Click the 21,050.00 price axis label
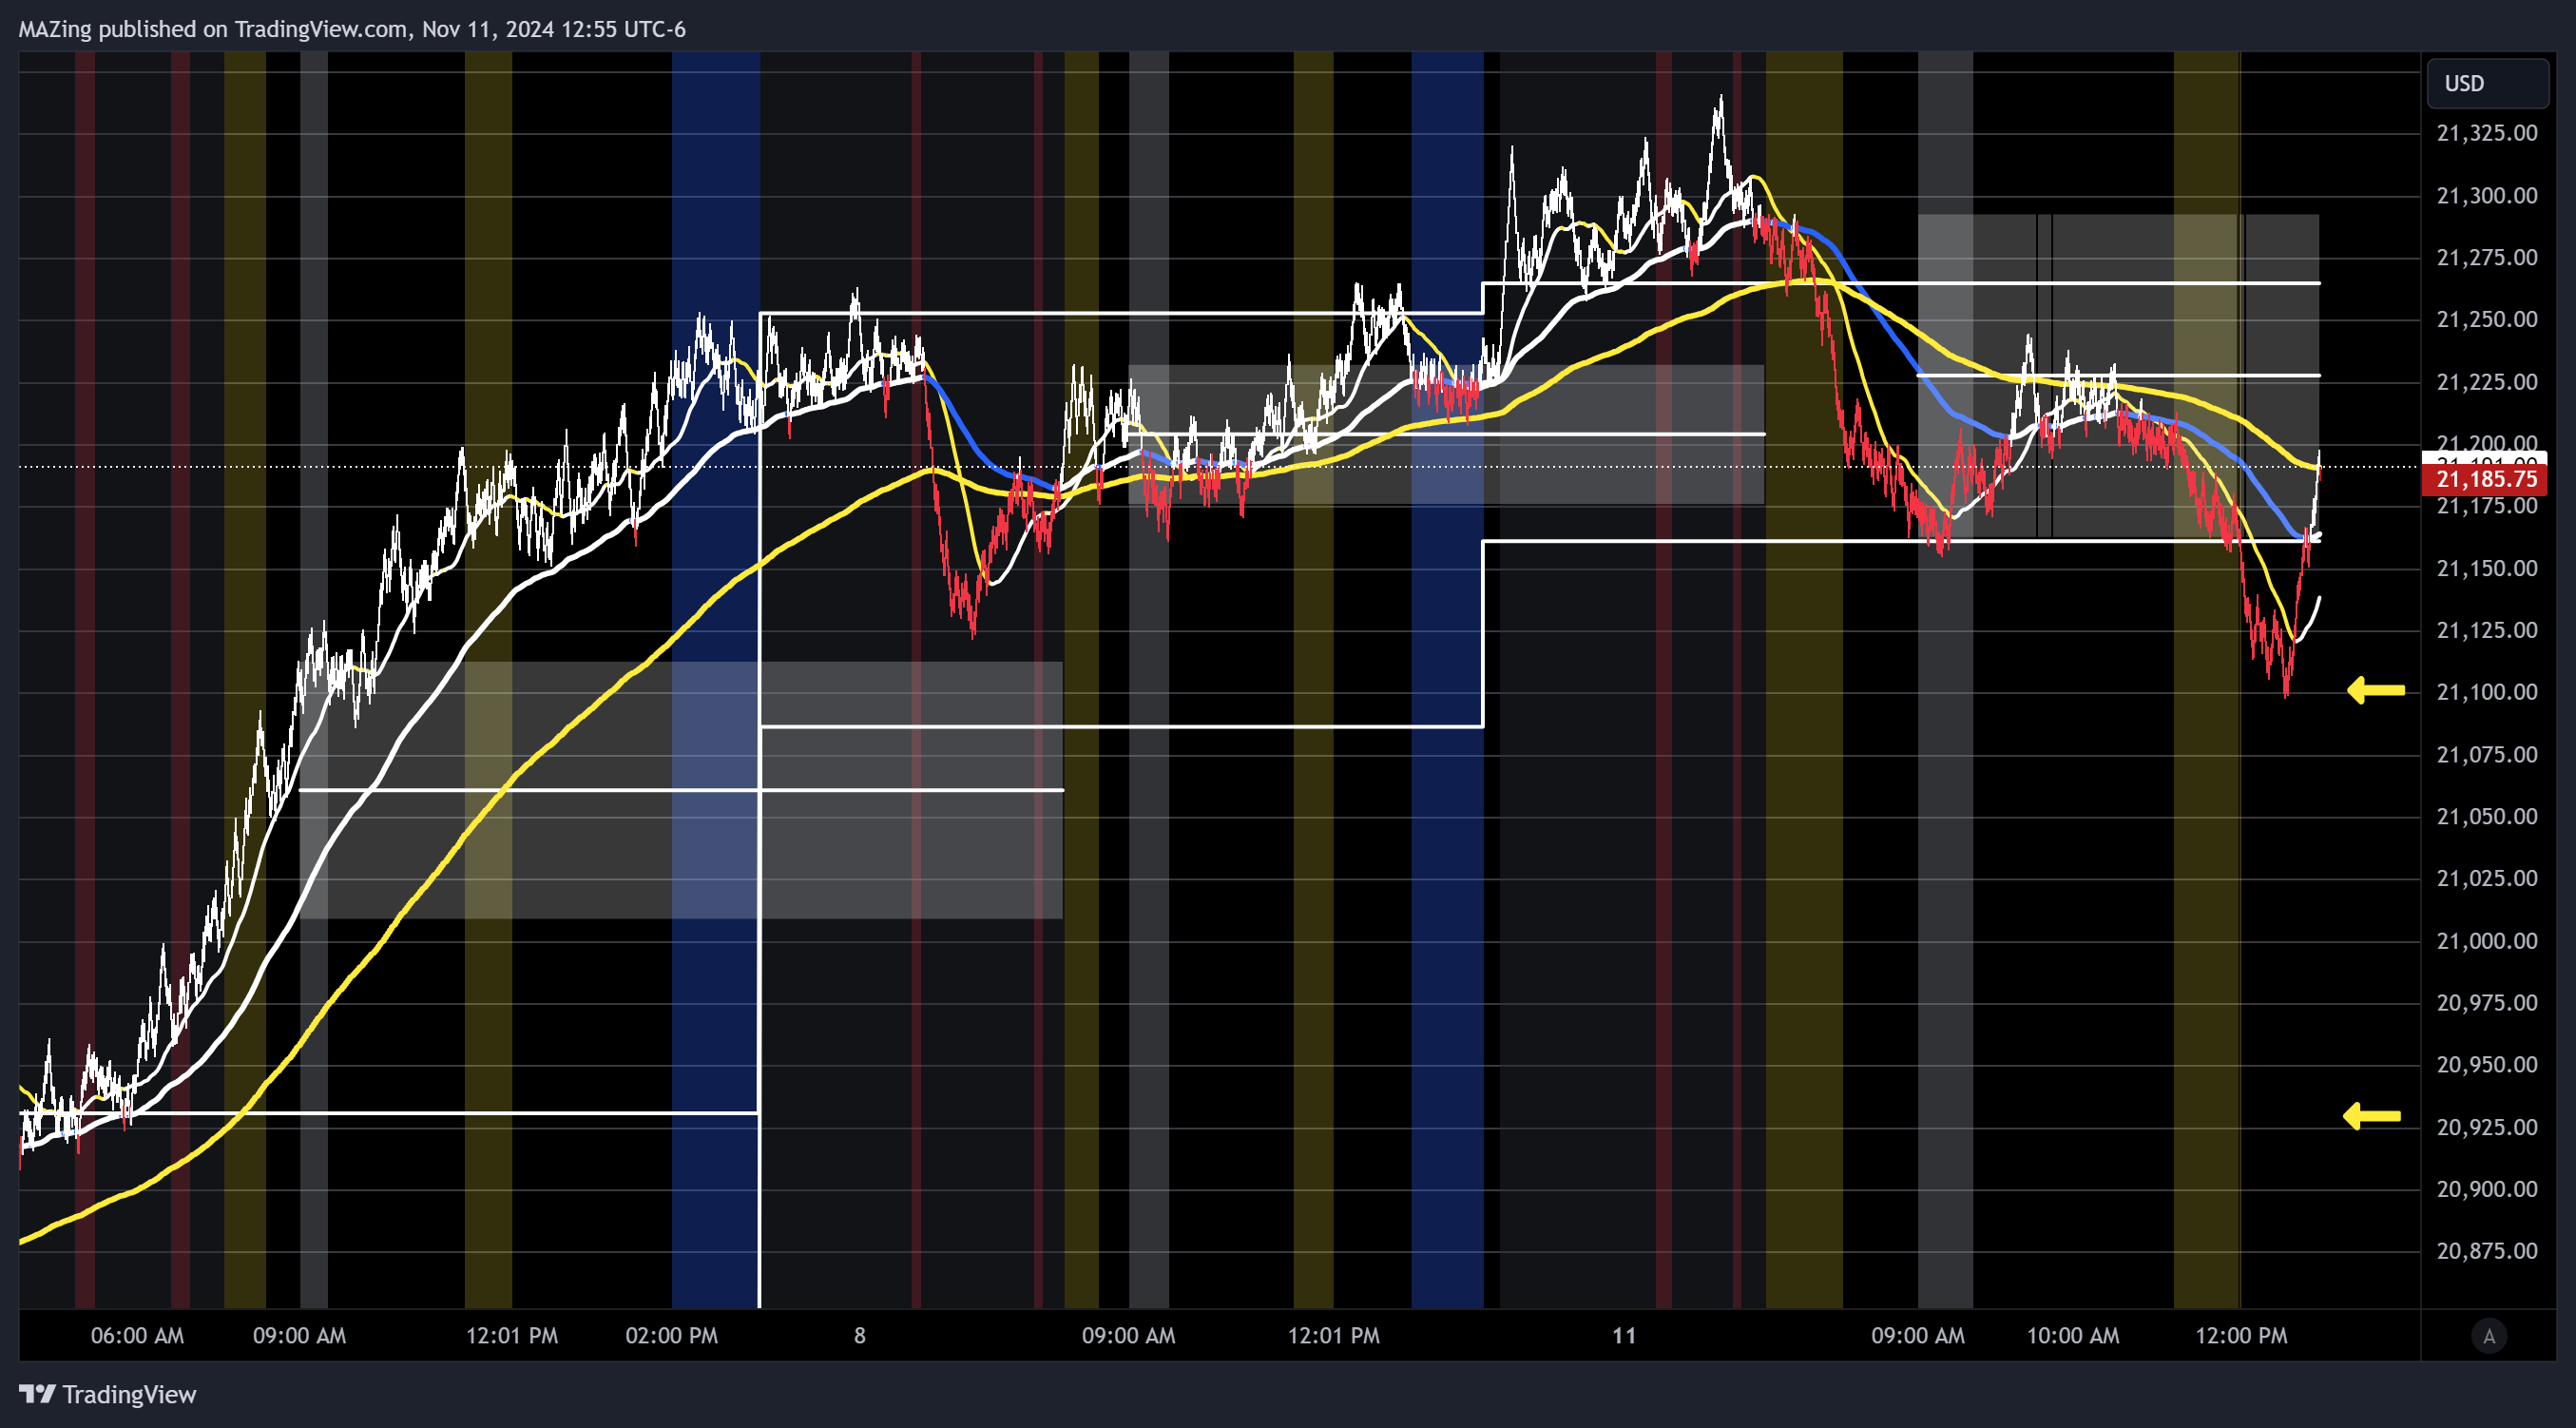This screenshot has height=1428, width=2576. click(x=2487, y=816)
